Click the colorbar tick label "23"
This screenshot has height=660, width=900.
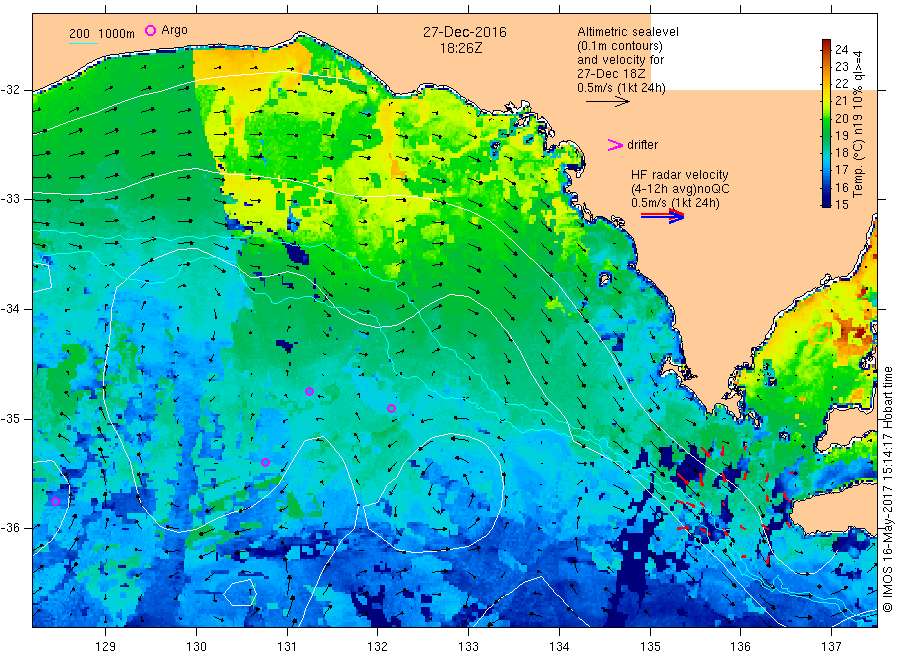(841, 67)
